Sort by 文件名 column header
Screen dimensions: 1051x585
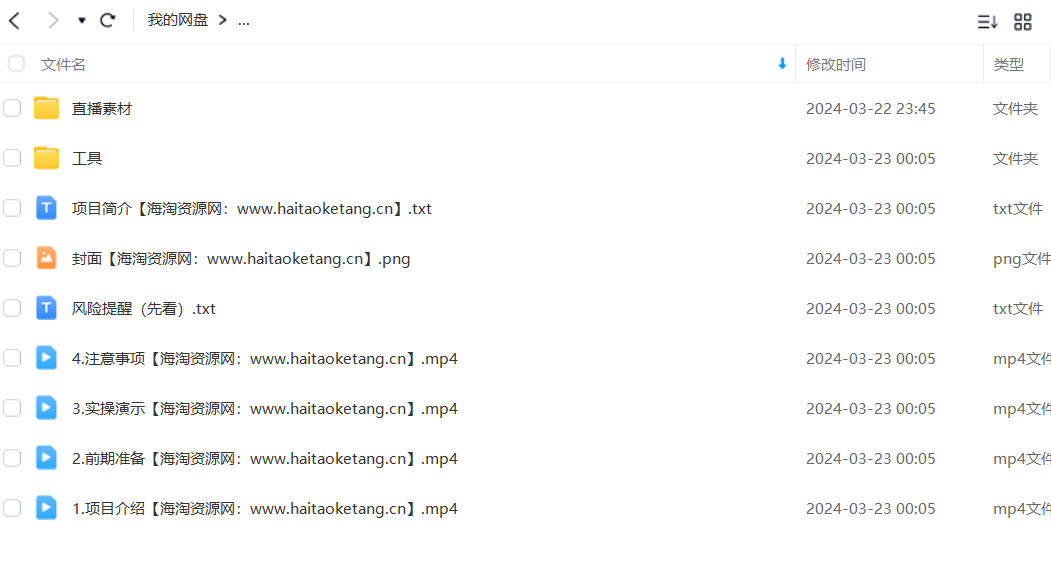point(63,64)
